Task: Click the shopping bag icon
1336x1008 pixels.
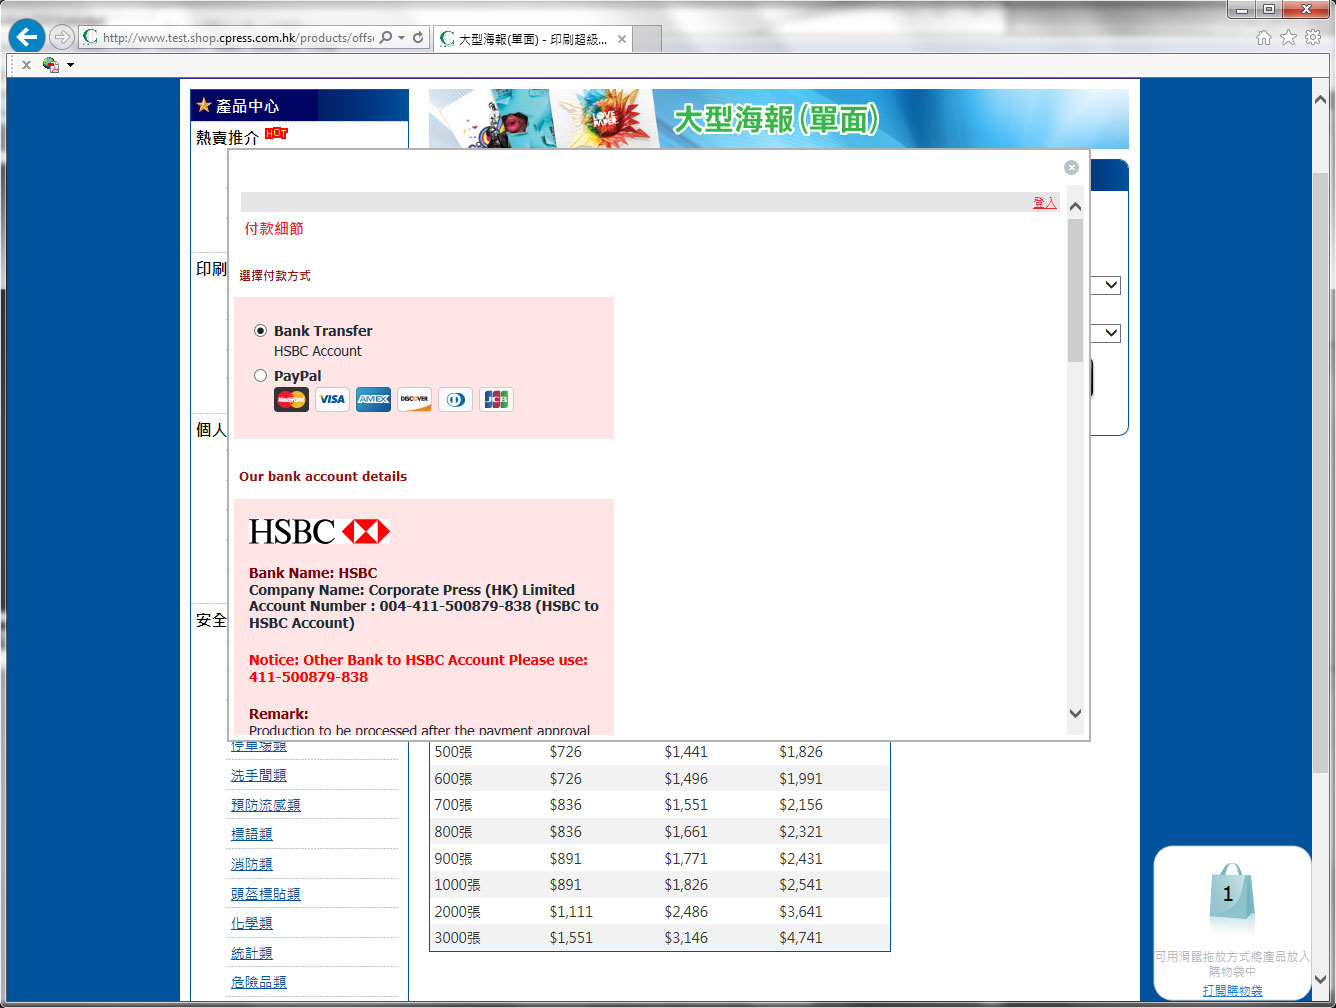Action: pos(1229,897)
